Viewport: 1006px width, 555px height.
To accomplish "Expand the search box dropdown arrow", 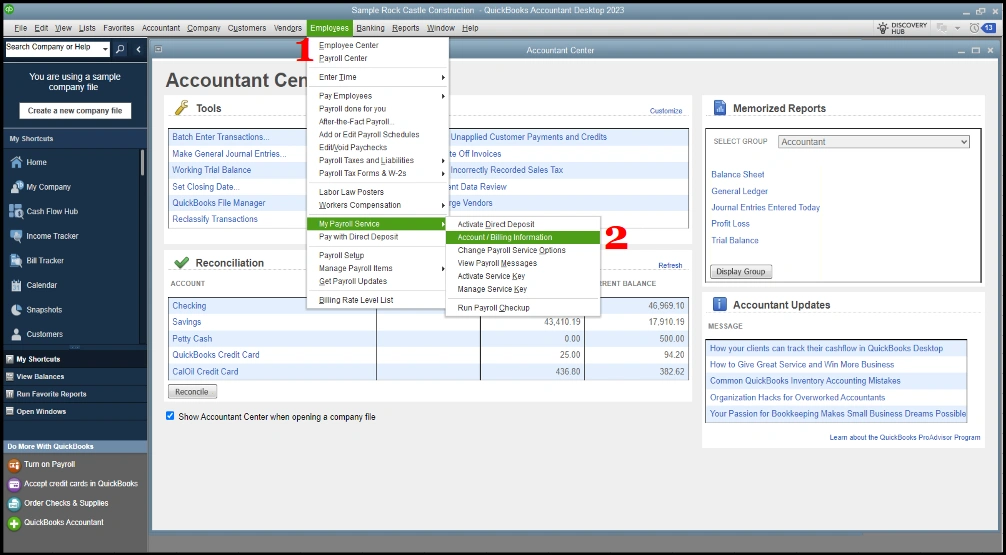I will click(x=105, y=48).
